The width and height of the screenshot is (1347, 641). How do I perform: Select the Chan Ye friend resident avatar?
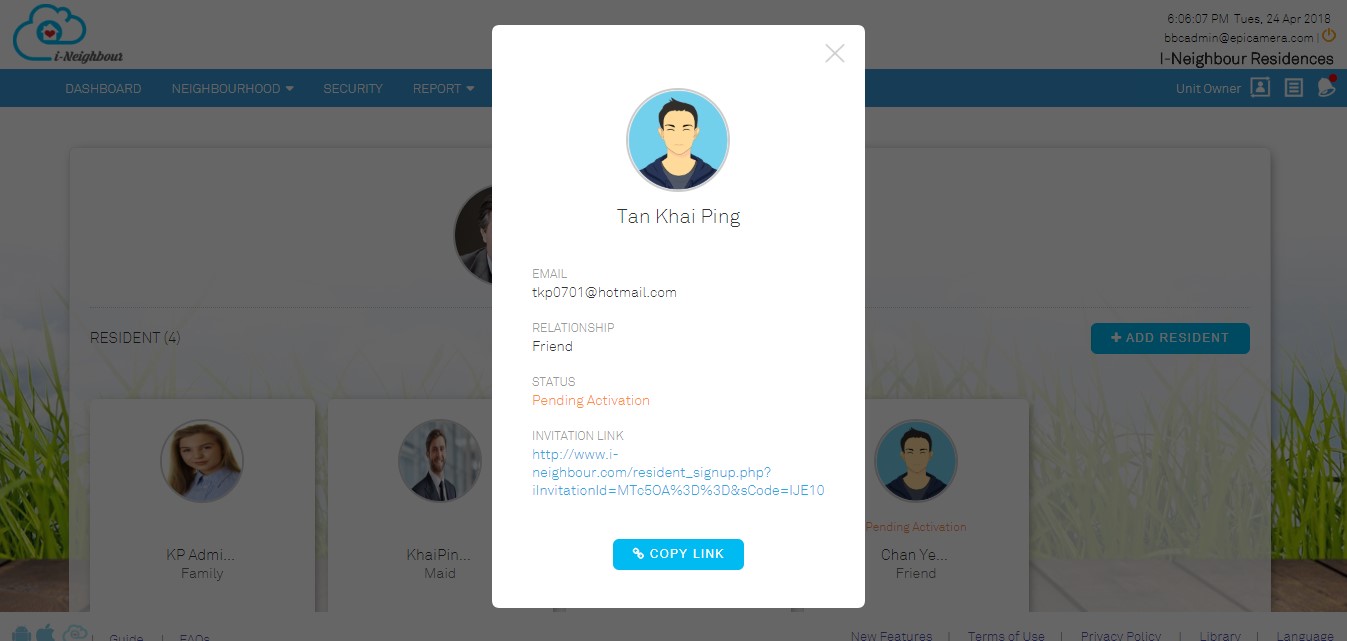pyautogui.click(x=916, y=461)
